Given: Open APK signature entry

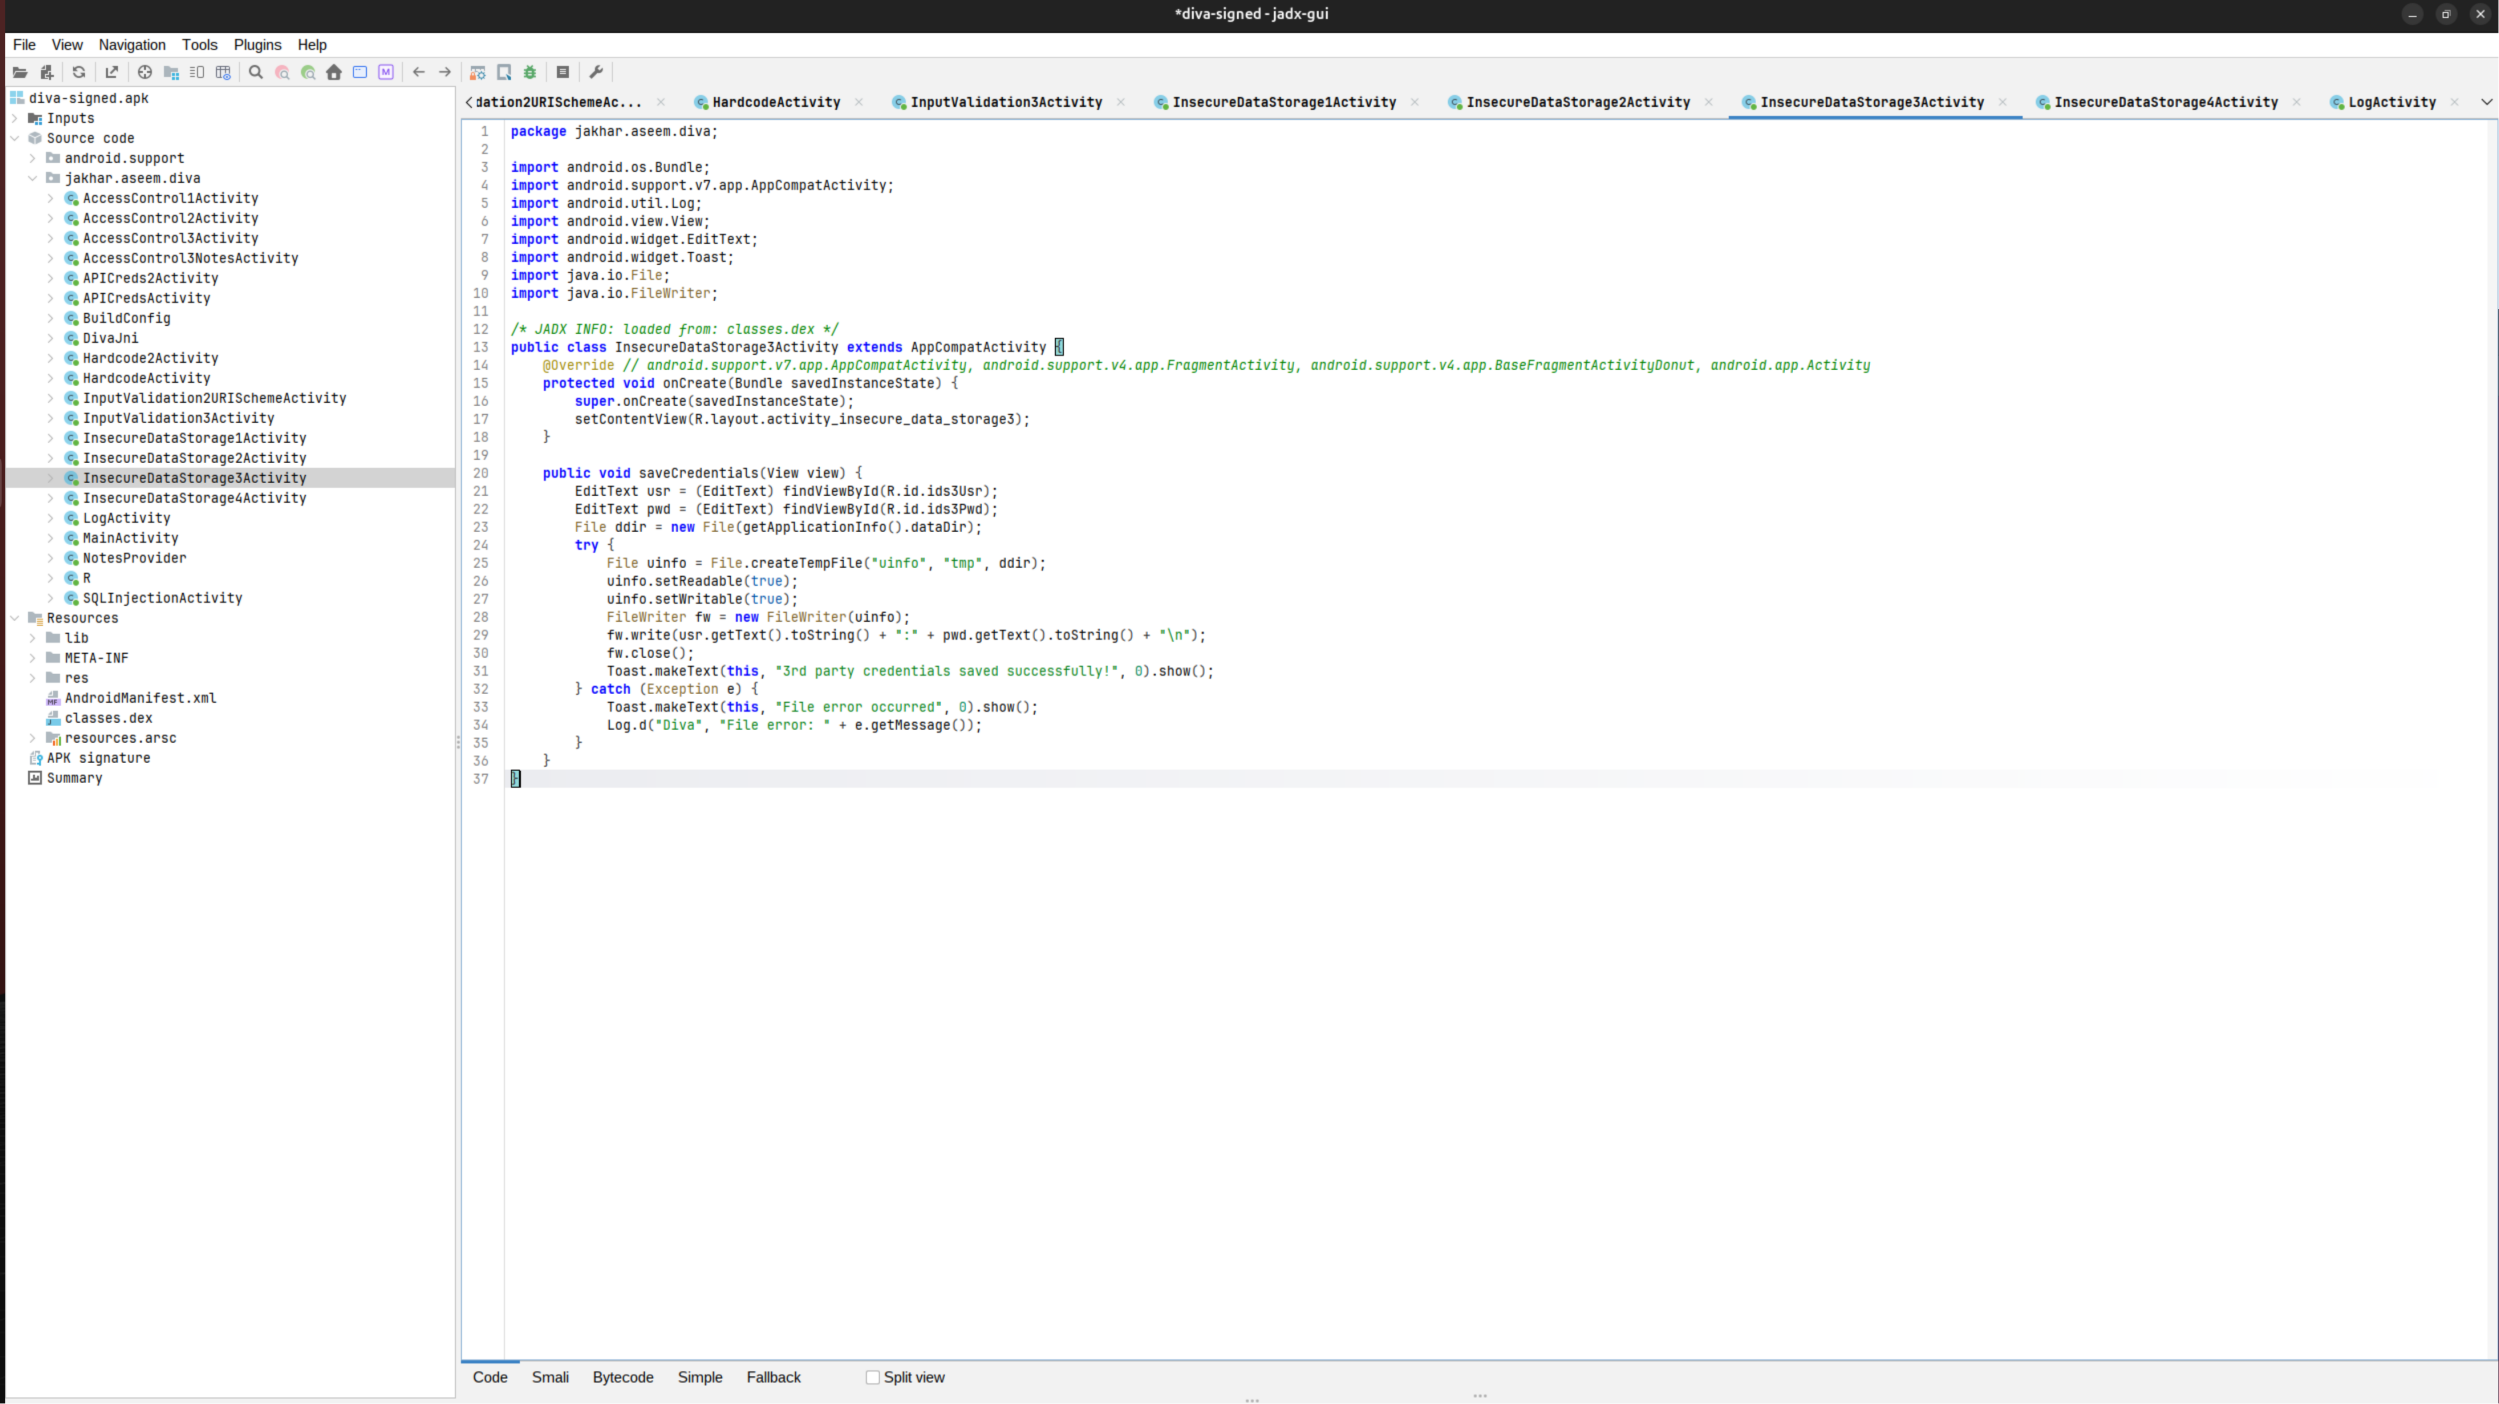Looking at the screenshot, I should tap(98, 758).
